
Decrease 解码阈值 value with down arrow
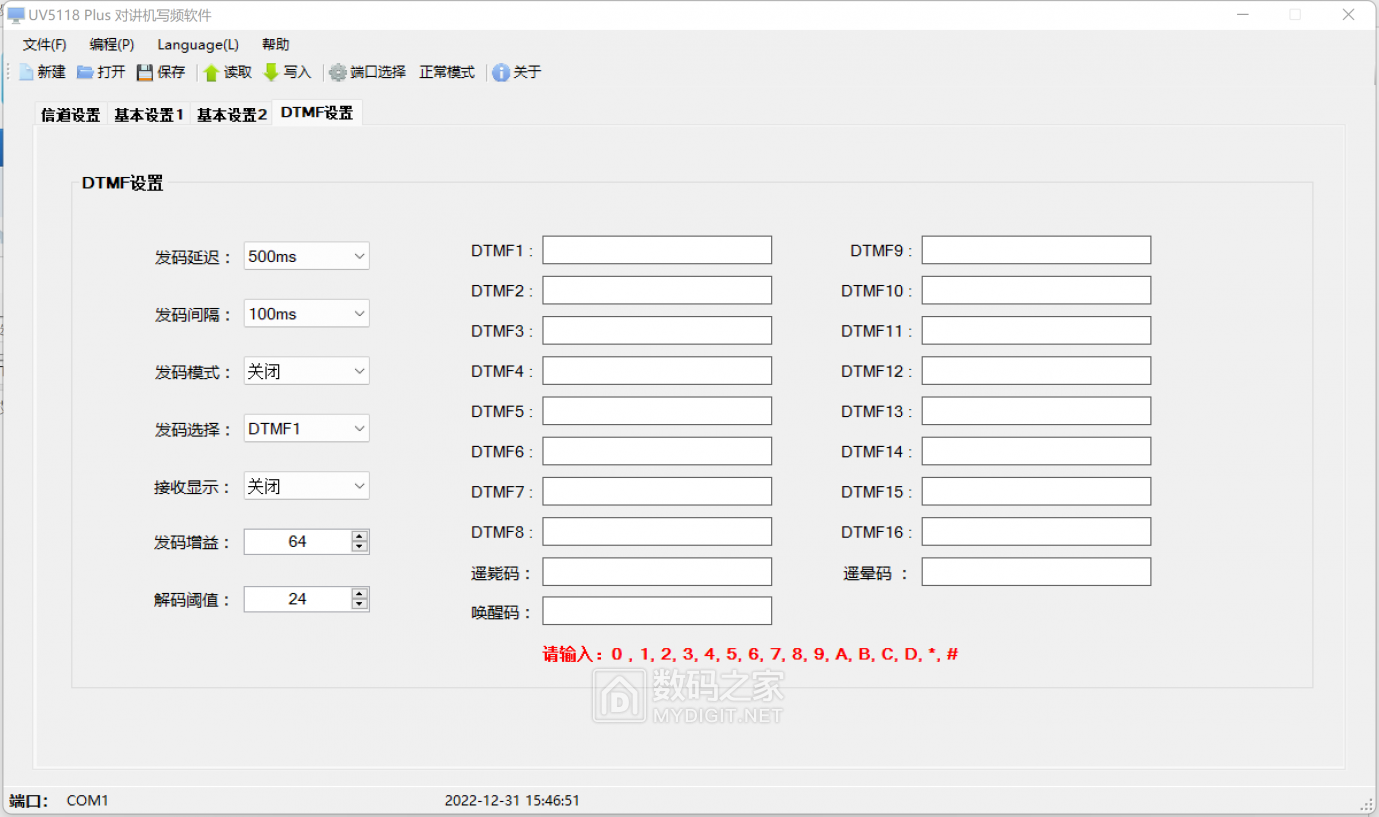point(360,604)
